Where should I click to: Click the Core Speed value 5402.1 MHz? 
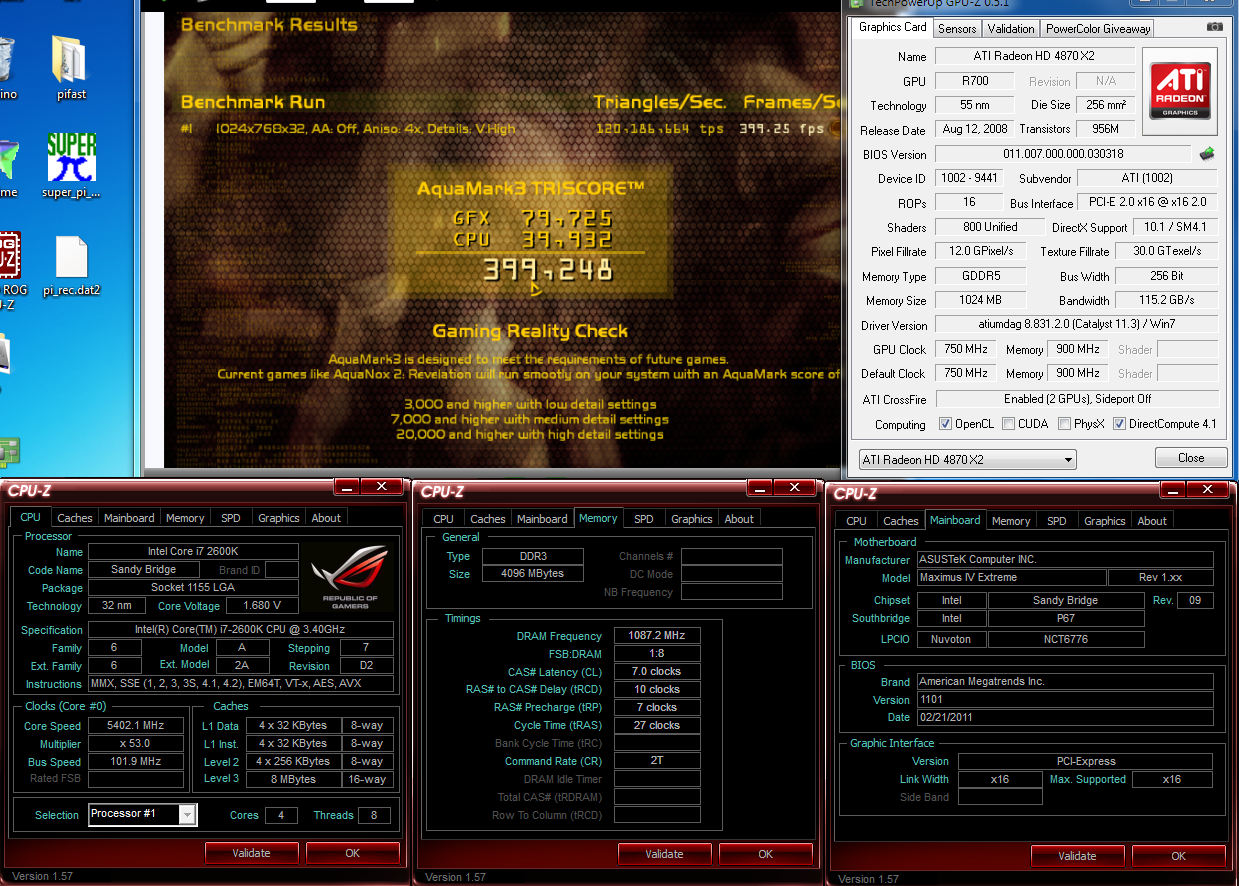pos(137,726)
